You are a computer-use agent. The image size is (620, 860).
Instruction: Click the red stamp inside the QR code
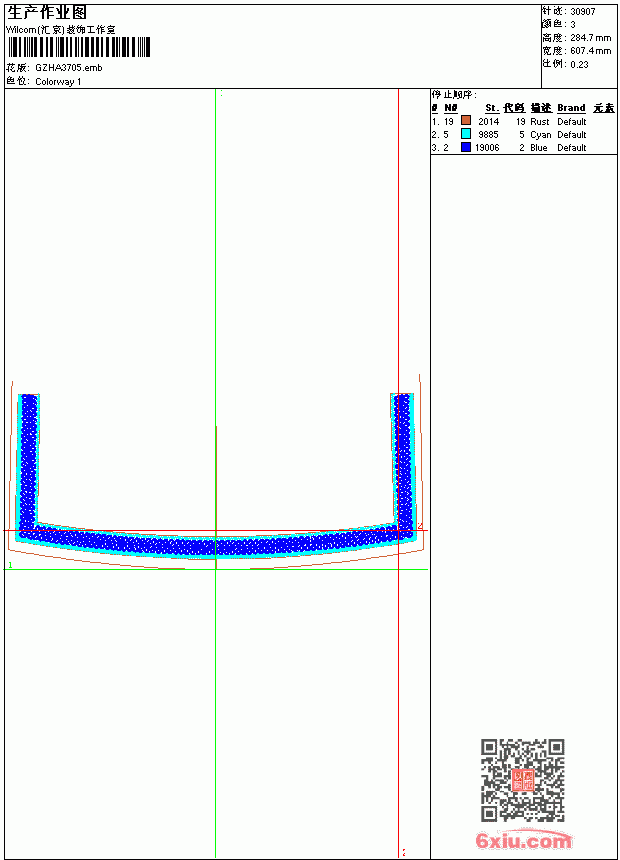(x=523, y=780)
